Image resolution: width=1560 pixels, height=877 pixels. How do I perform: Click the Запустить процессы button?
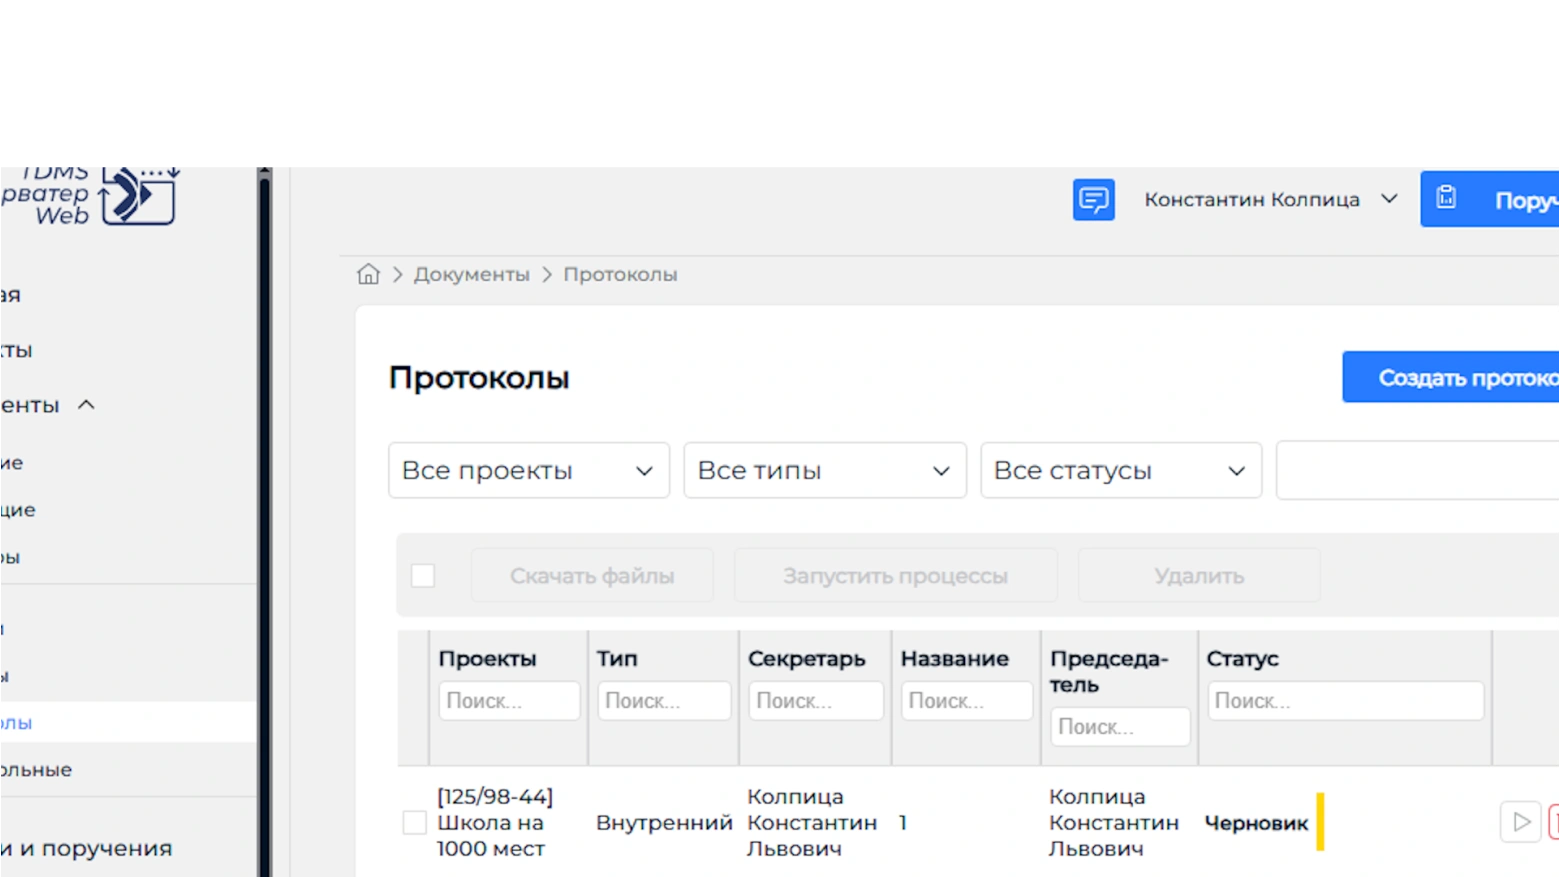(x=895, y=576)
